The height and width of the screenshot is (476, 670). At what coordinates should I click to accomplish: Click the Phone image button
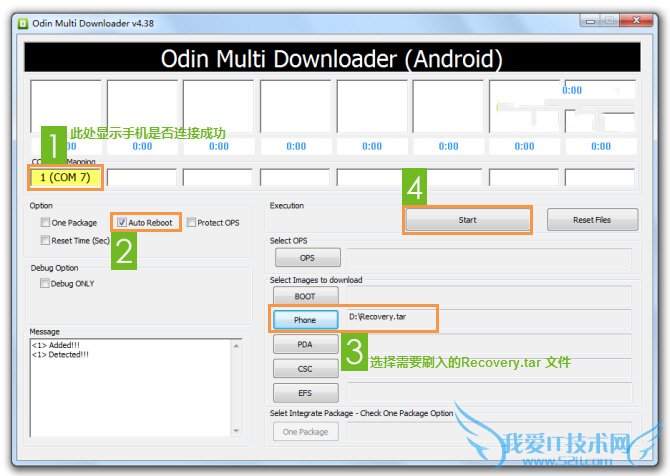[306, 320]
